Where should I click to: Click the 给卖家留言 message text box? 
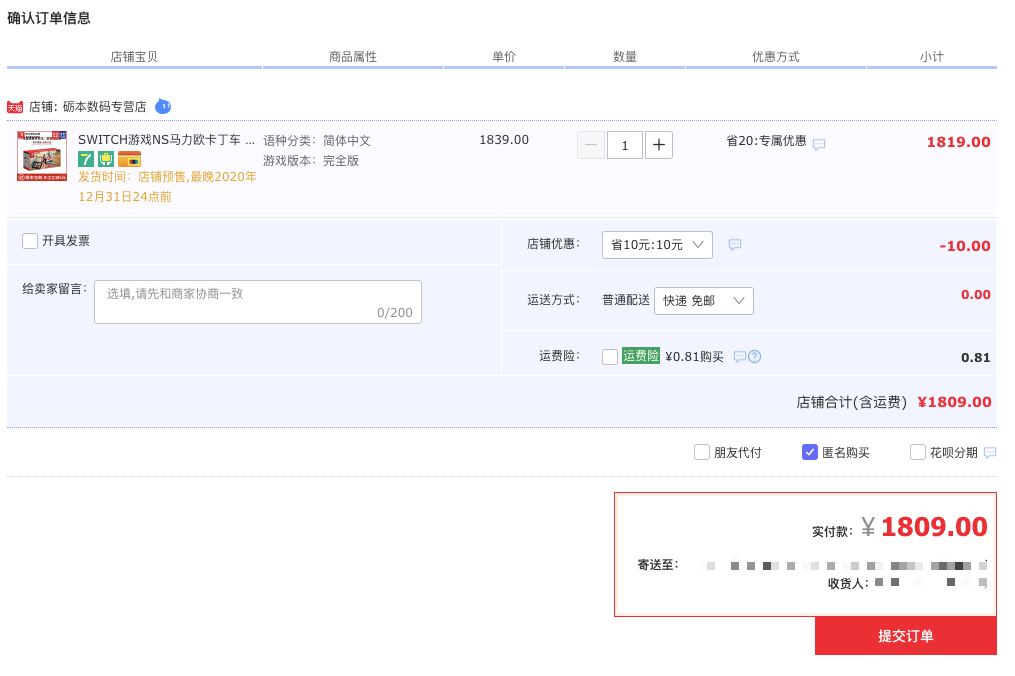coord(258,302)
